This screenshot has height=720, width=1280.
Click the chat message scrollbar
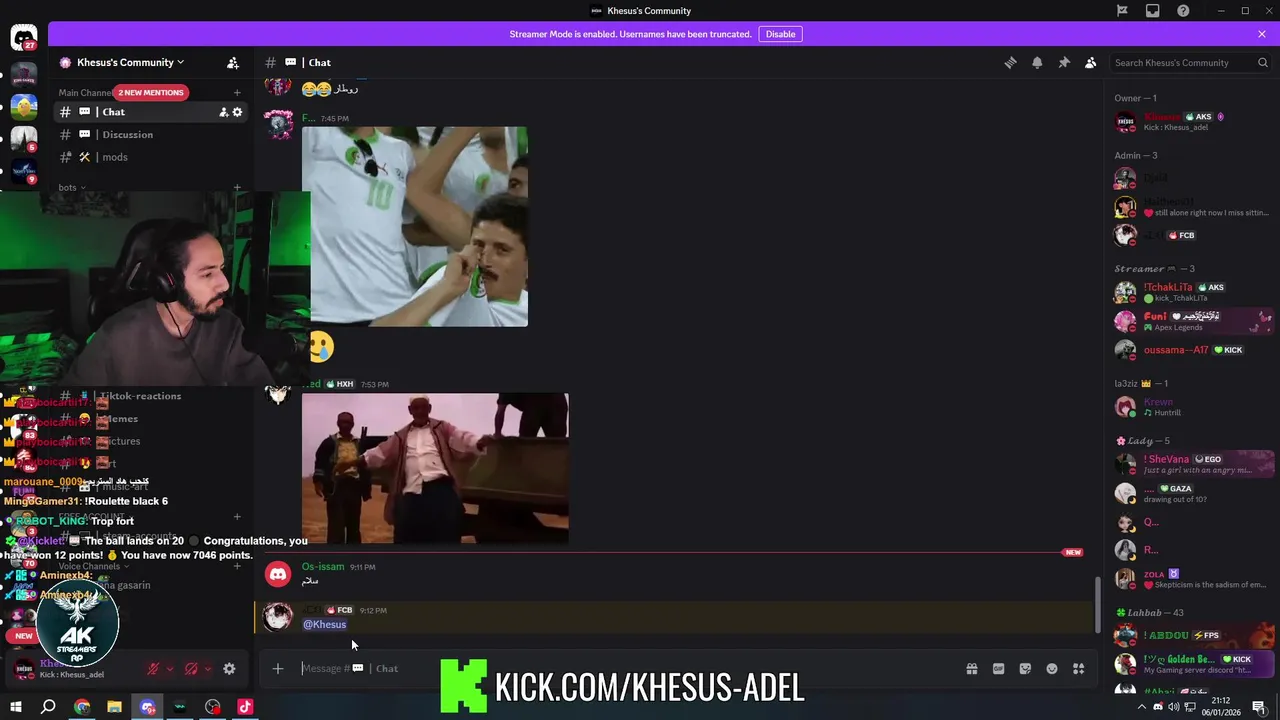pos(1098,604)
